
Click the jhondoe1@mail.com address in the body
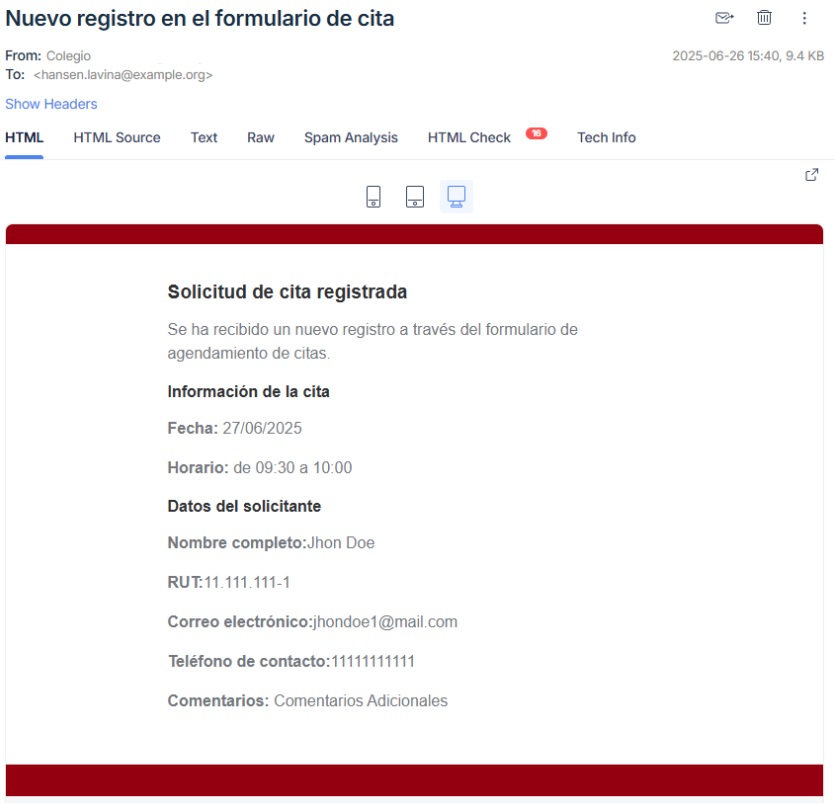[385, 622]
